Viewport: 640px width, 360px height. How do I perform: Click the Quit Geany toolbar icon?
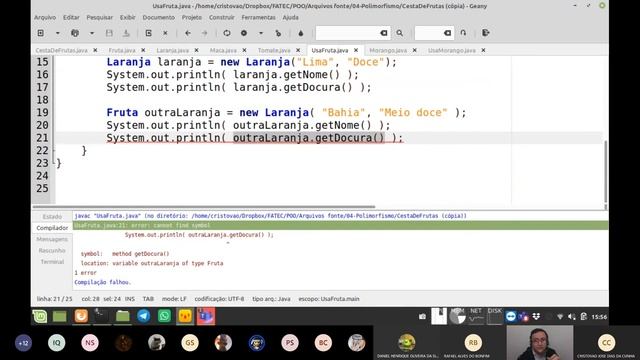(486, 33)
